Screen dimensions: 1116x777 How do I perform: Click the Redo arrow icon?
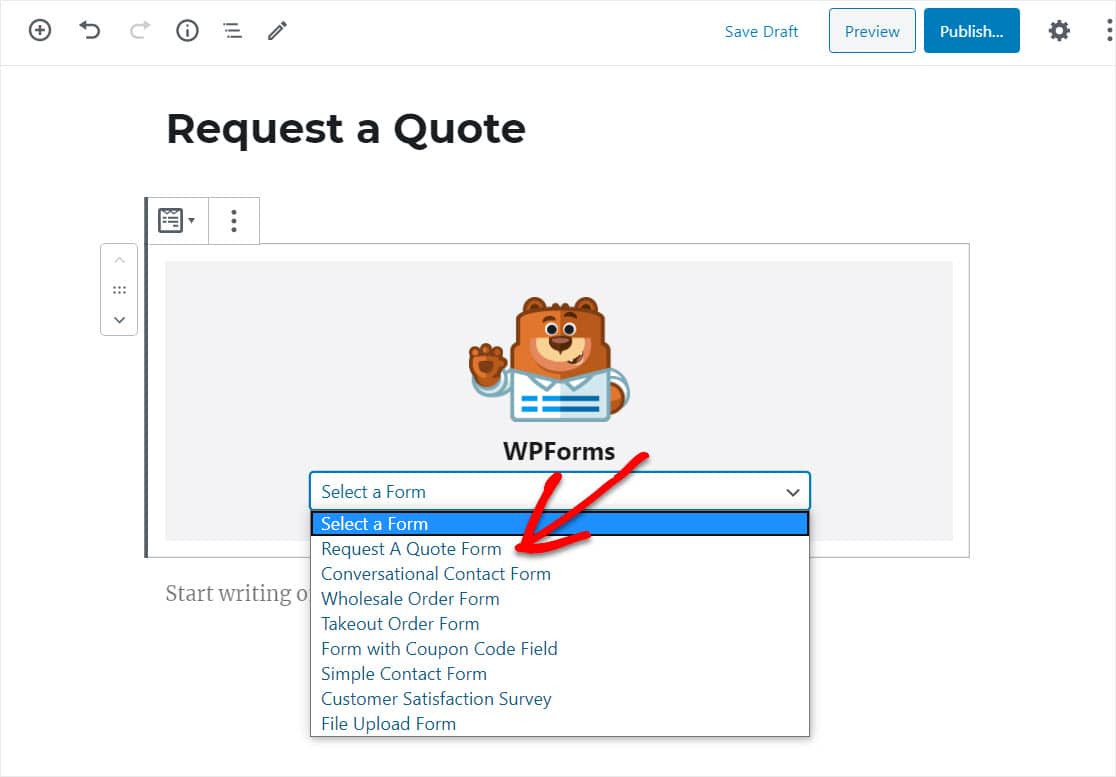pos(140,31)
